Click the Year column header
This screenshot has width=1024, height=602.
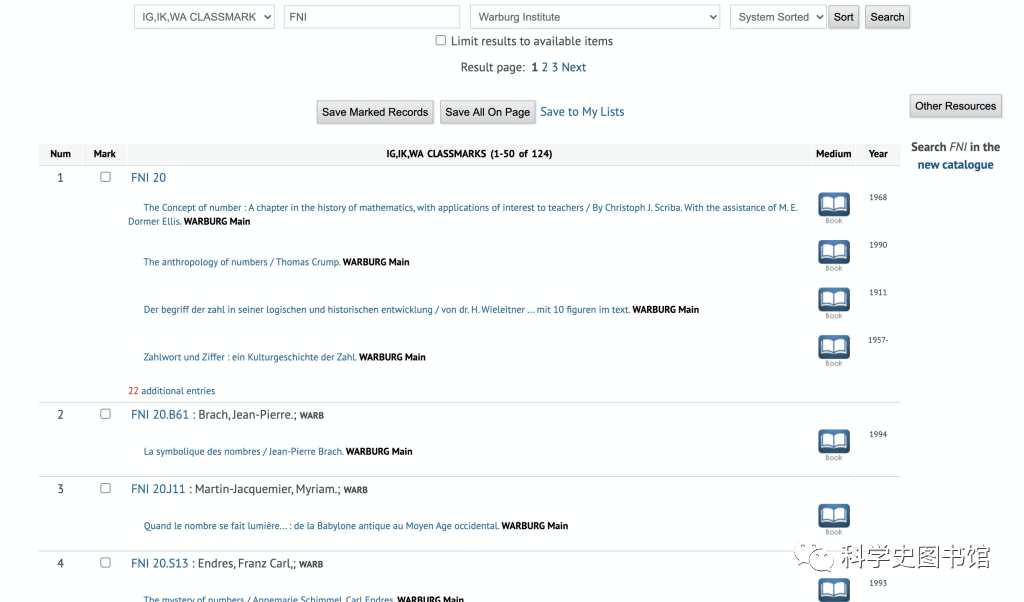[878, 154]
